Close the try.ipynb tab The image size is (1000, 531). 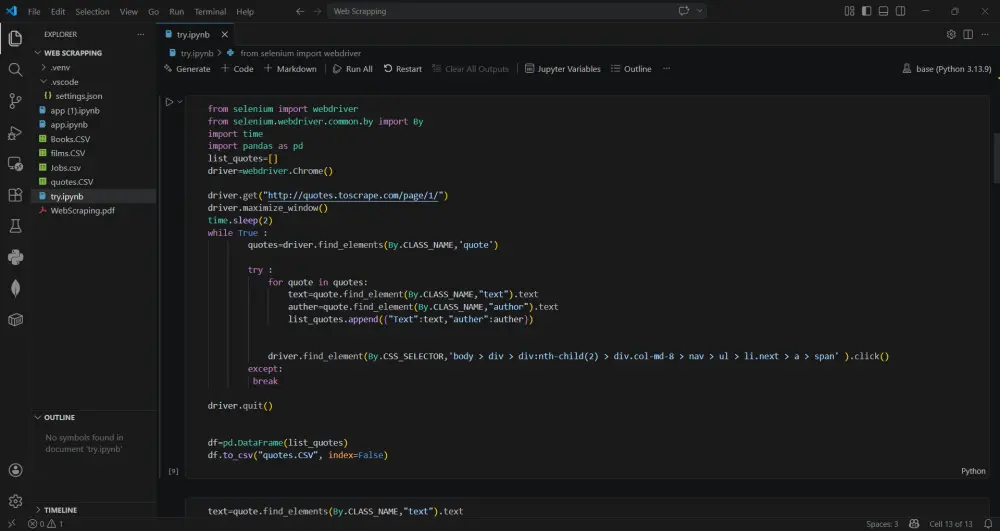click(224, 34)
